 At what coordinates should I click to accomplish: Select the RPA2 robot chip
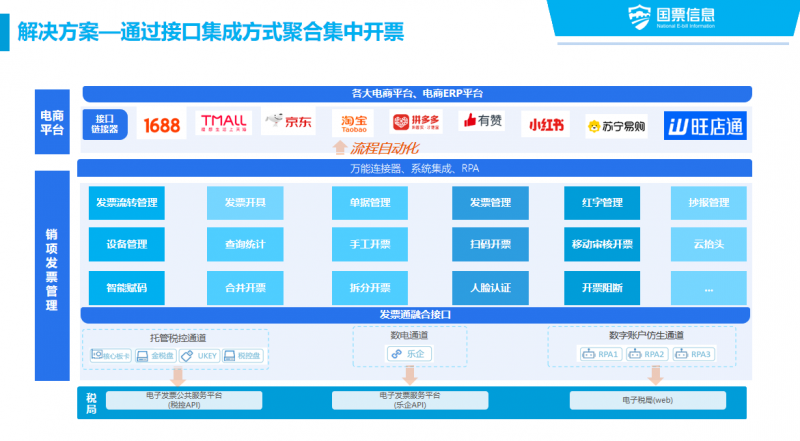click(646, 354)
